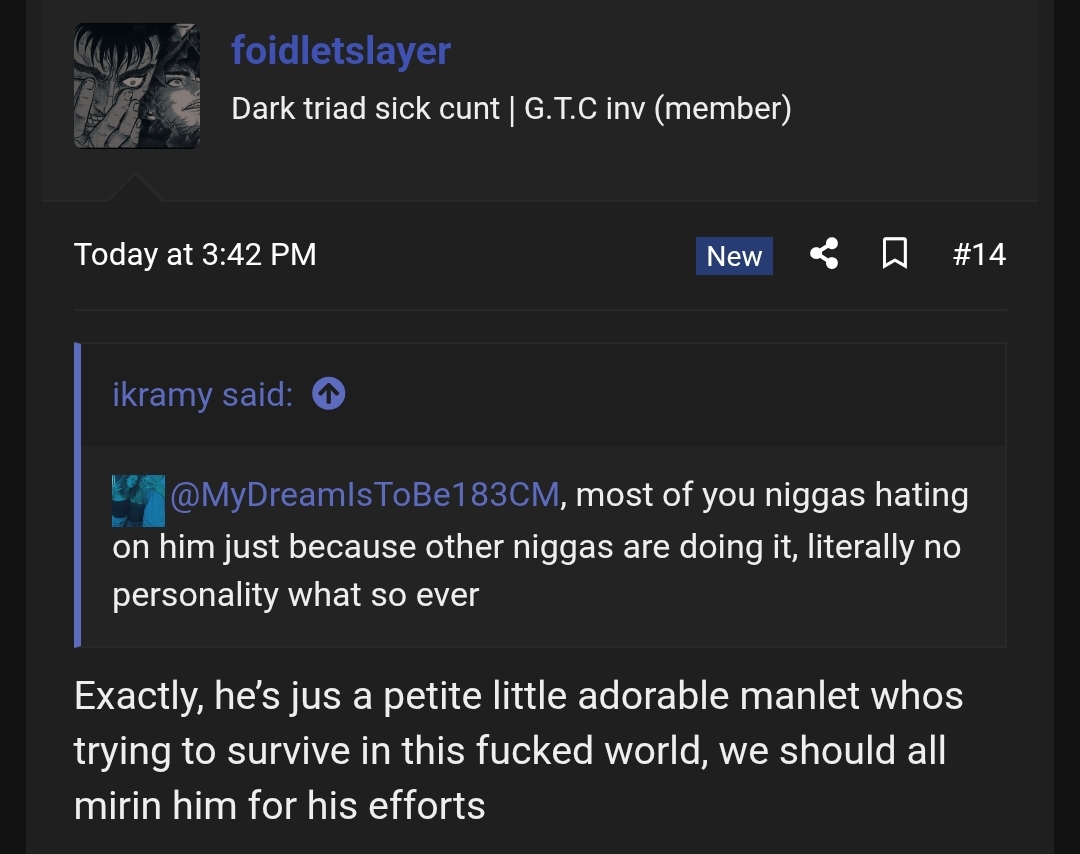The width and height of the screenshot is (1080, 854).
Task: Jump to the original post via the up-arrow icon
Action: 328,395
